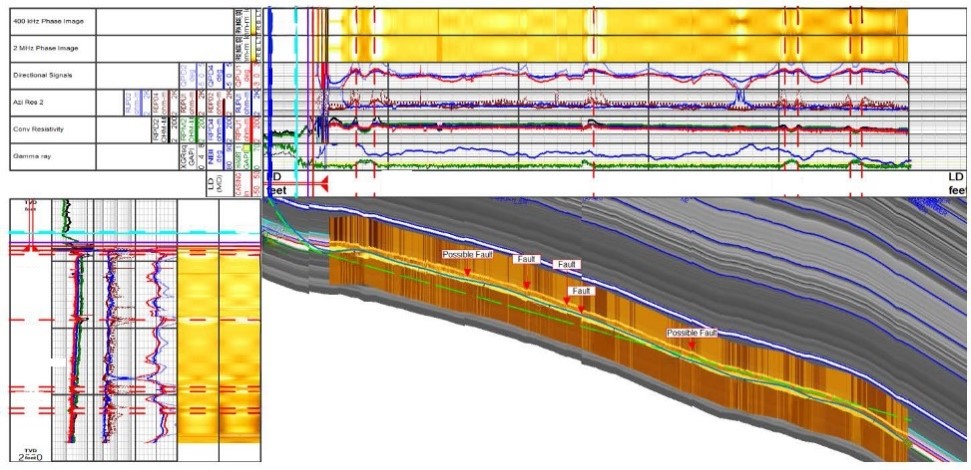Select the 400 kHz Phase Image track
The height and width of the screenshot is (470, 971).
[x=46, y=21]
